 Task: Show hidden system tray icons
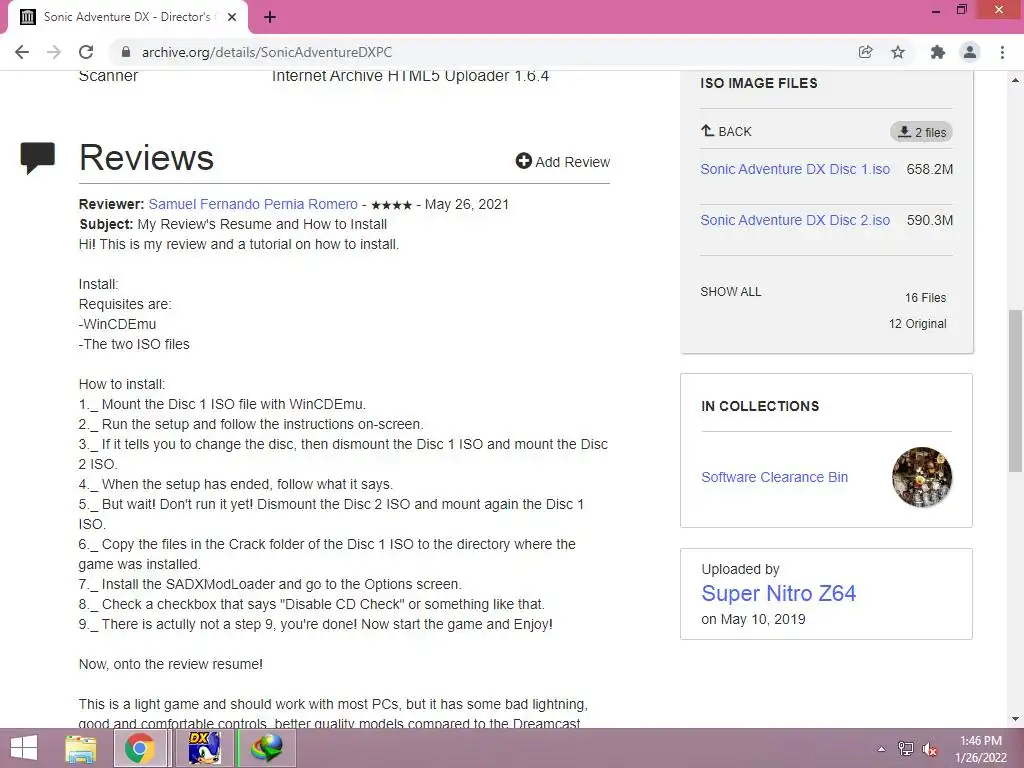[x=881, y=749]
